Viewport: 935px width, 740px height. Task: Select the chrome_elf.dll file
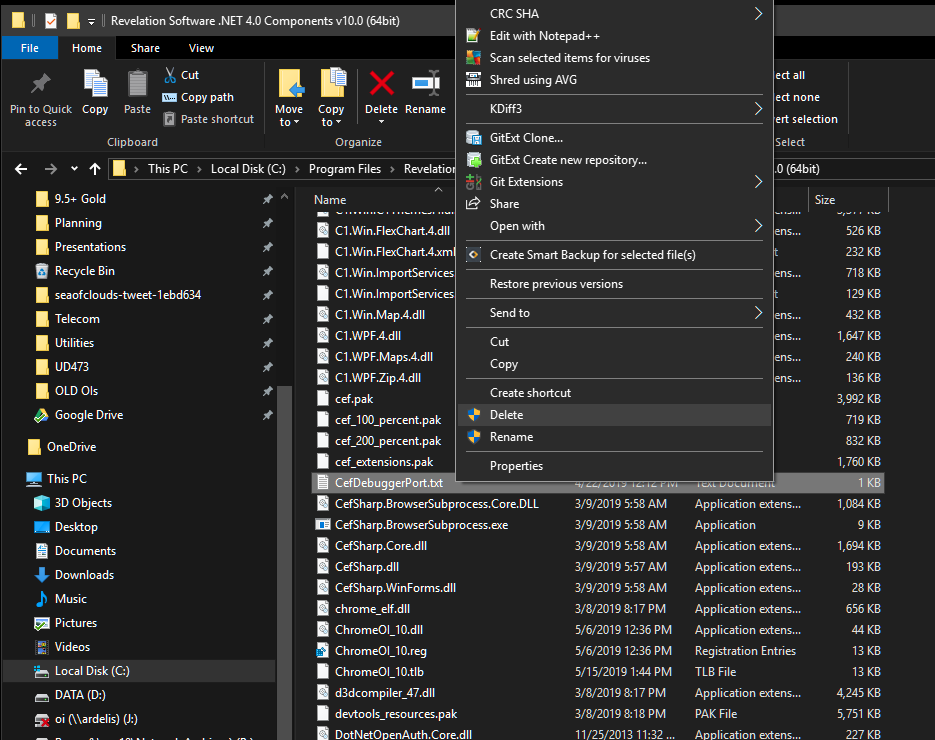[372, 609]
